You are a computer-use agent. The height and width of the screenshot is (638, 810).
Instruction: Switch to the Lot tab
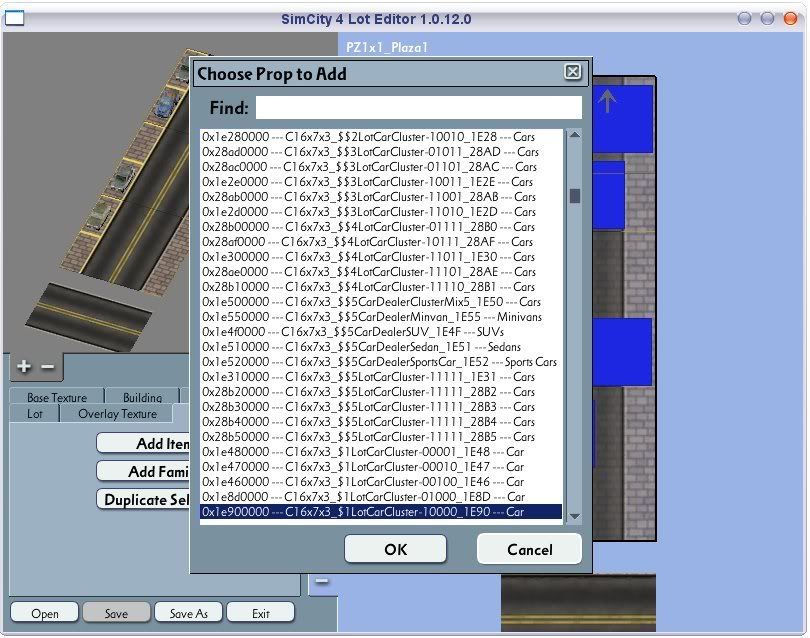click(x=35, y=413)
